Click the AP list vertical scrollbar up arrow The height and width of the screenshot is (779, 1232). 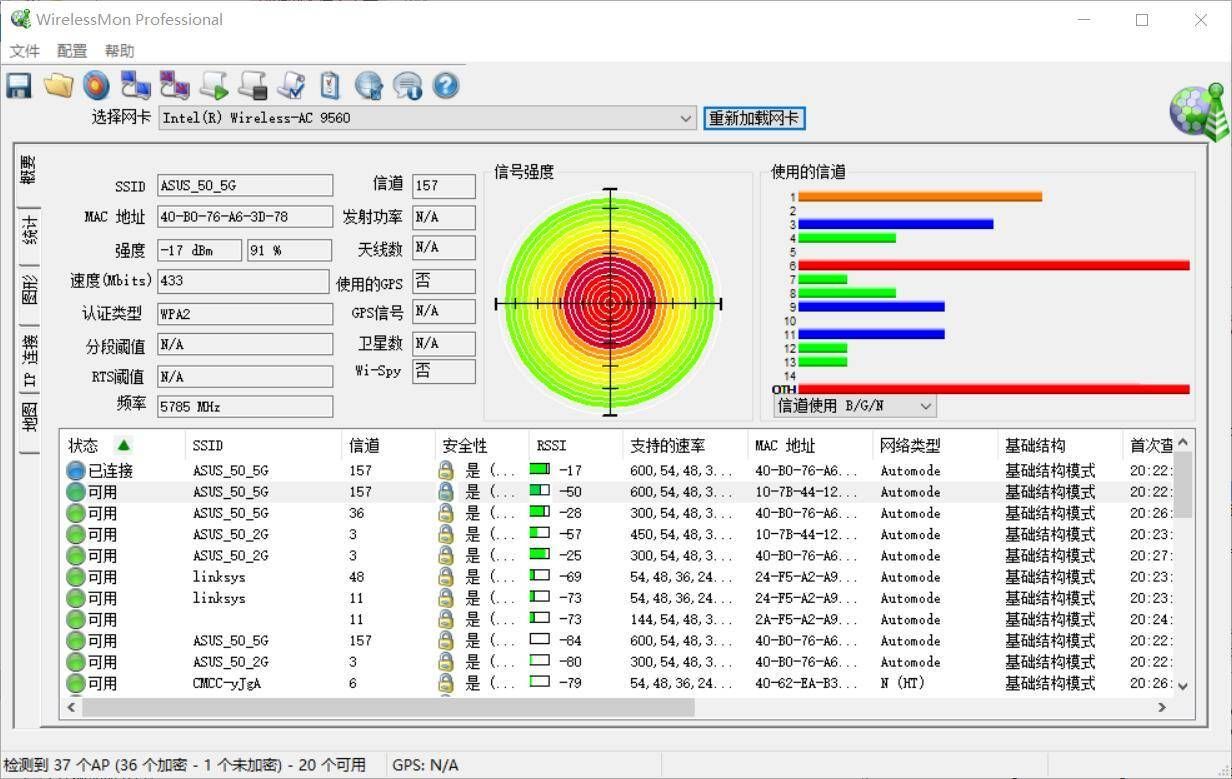[1183, 442]
